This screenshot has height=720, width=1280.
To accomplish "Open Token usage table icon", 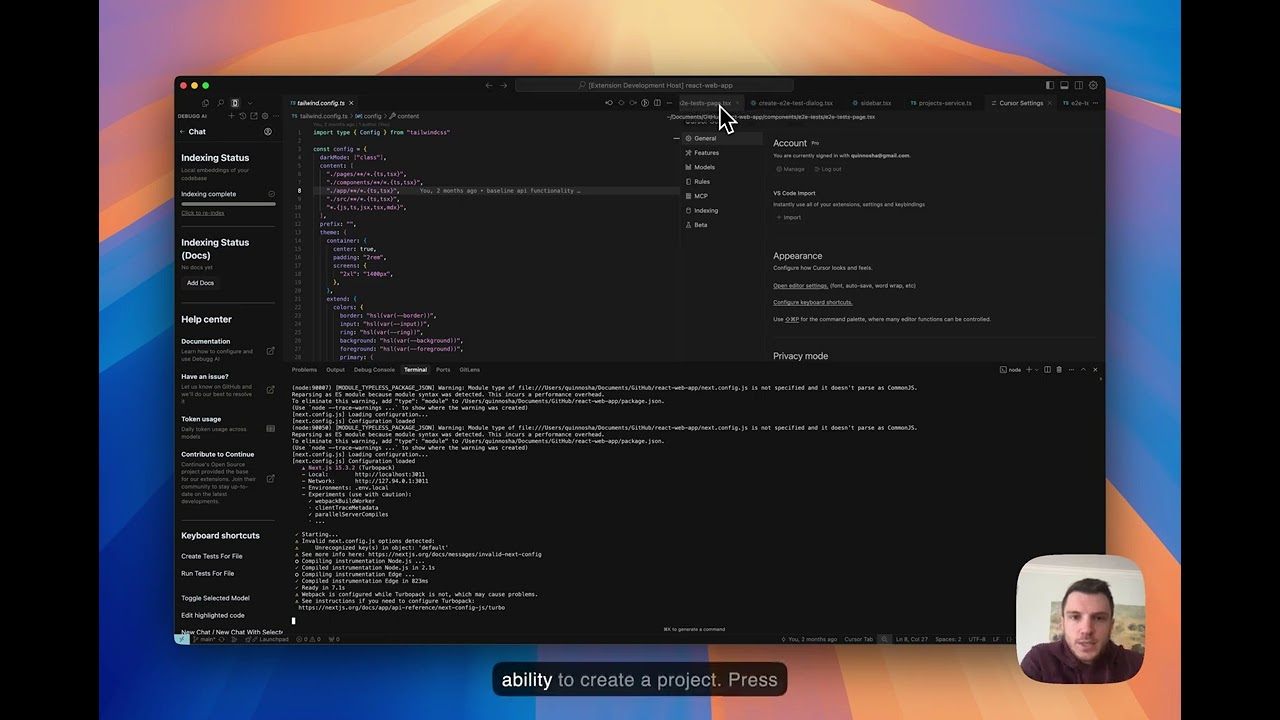I will coord(270,429).
